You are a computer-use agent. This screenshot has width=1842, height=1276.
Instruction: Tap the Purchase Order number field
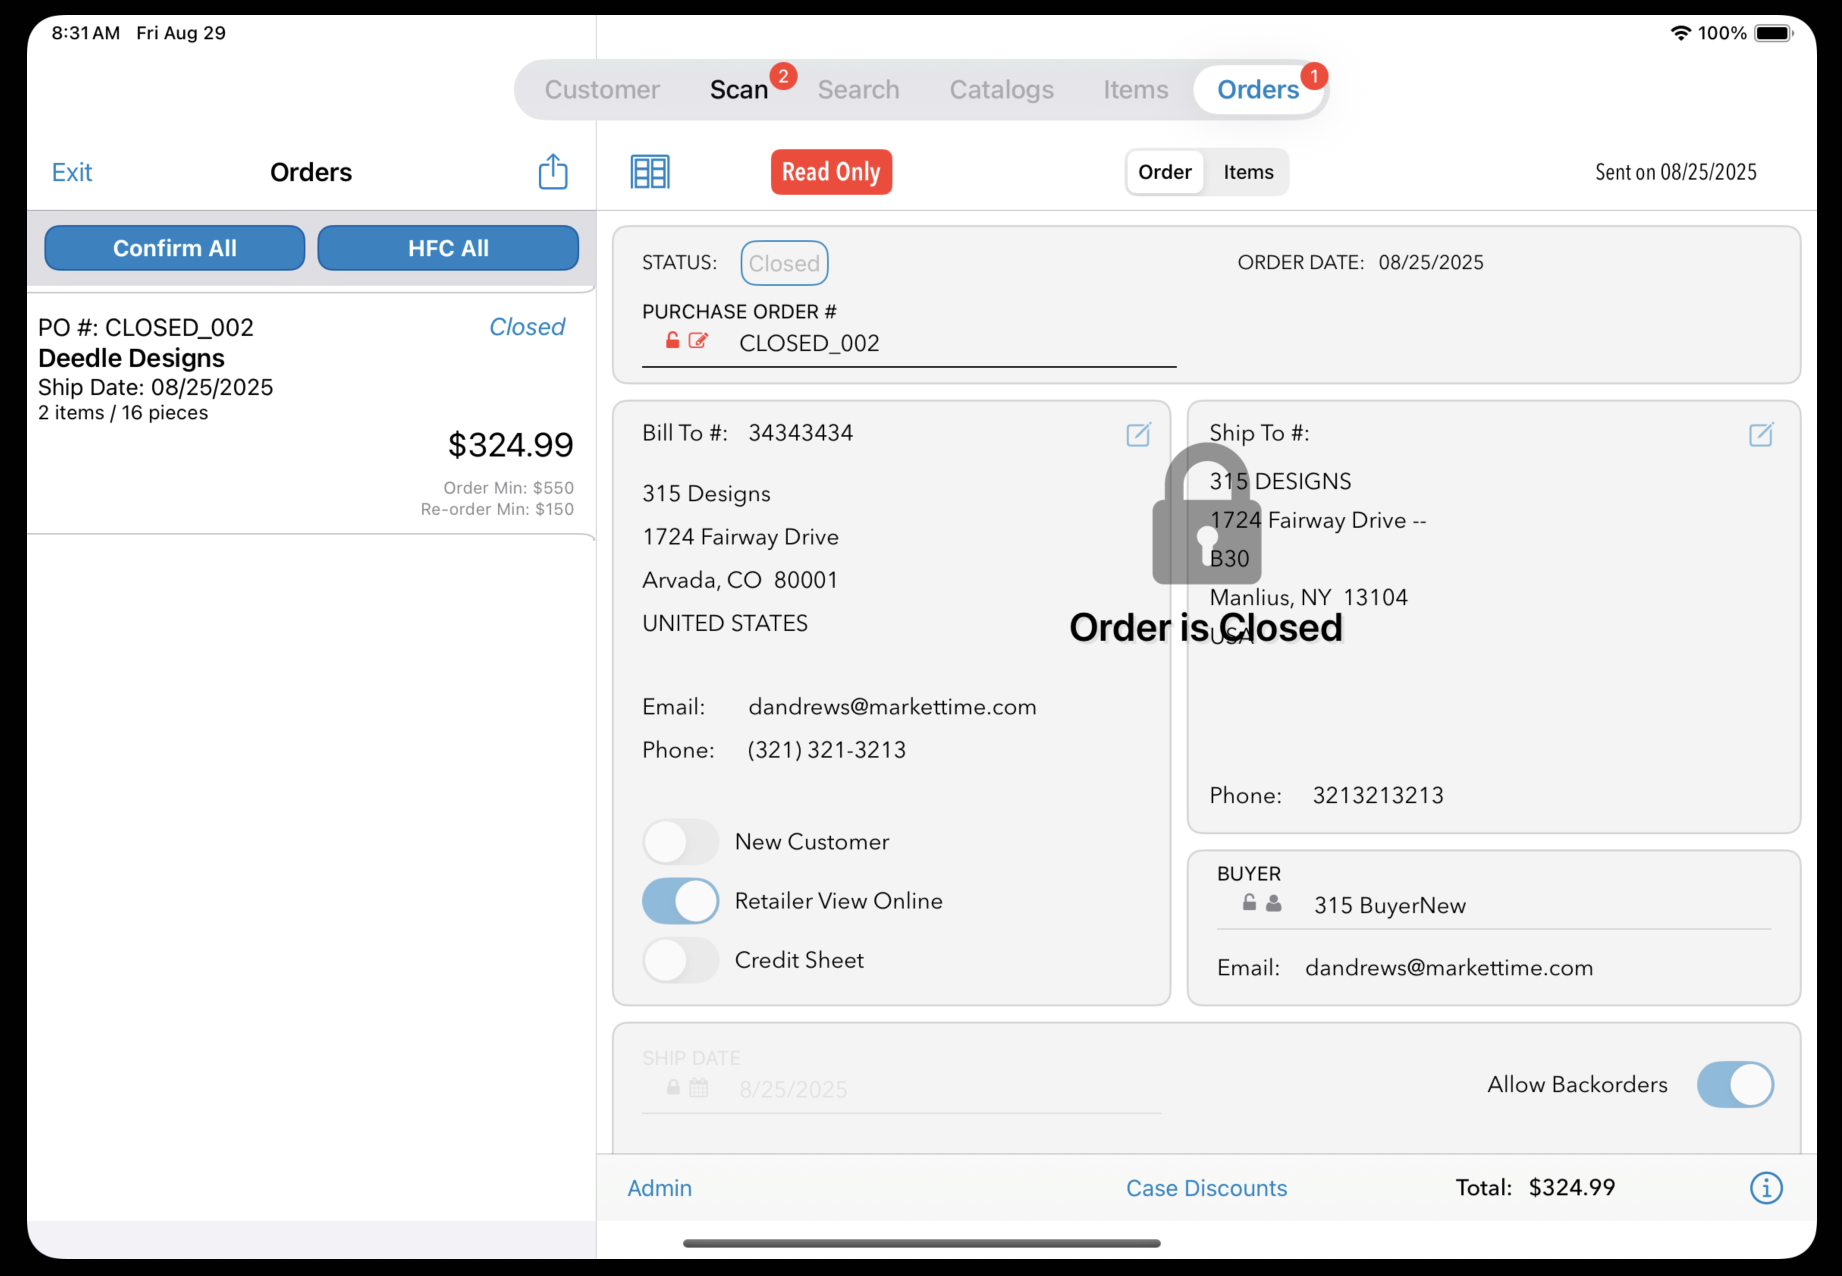[909, 343]
